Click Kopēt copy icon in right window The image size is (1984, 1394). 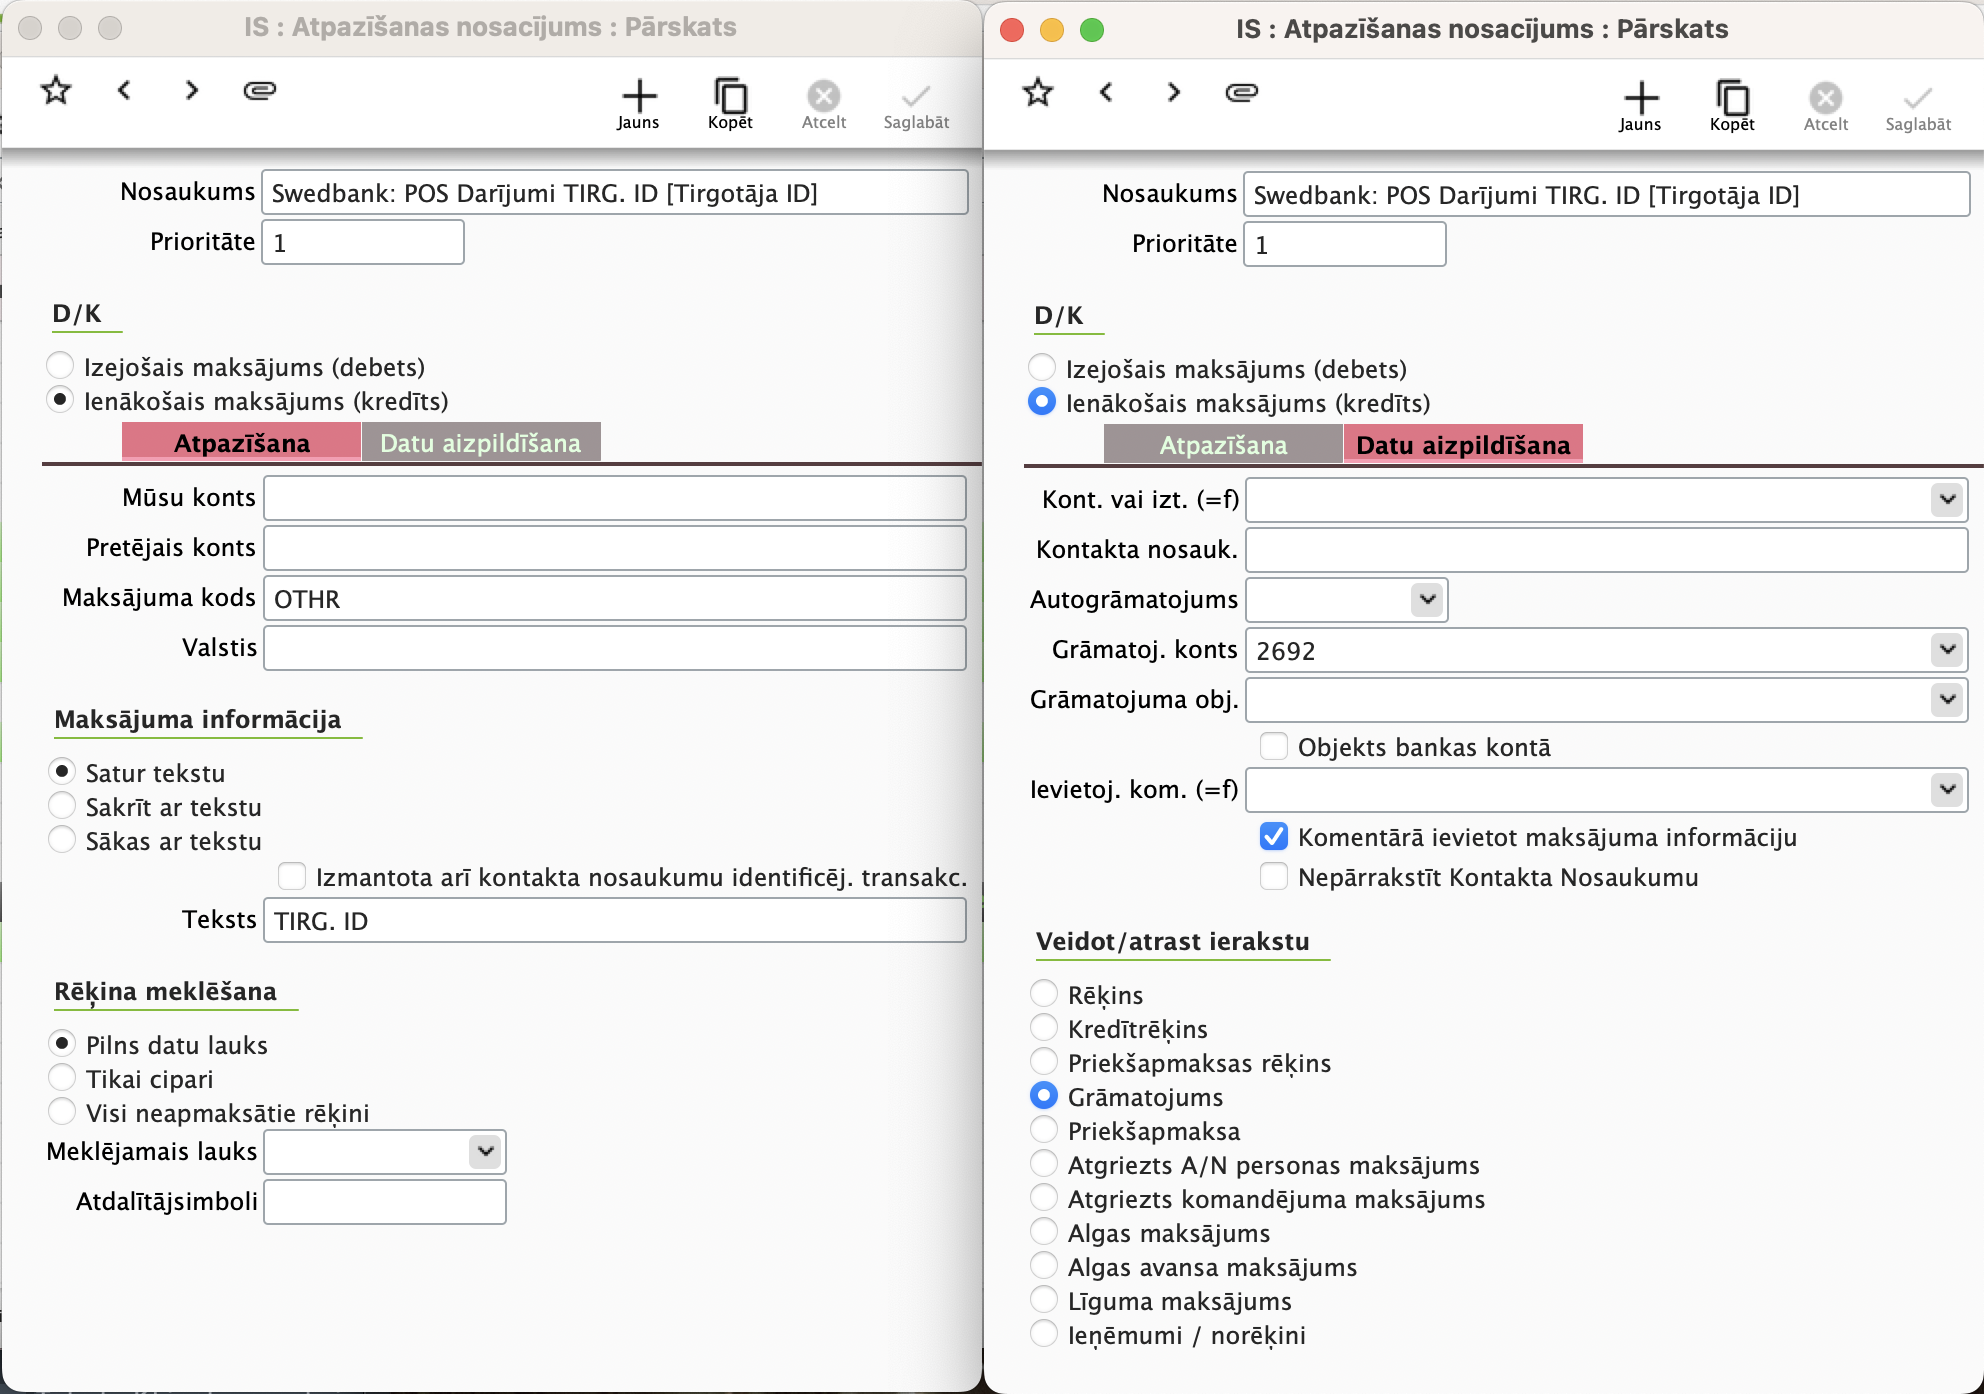pyautogui.click(x=1733, y=99)
